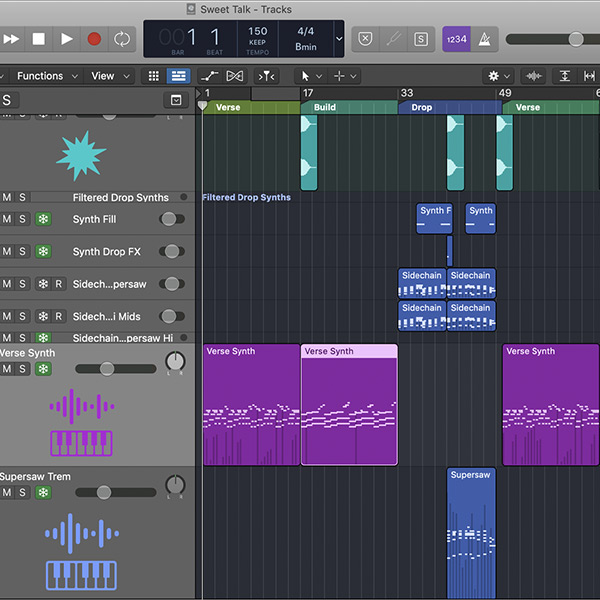The image size is (600, 600).
Task: Select the Drop arrangement marker
Action: pyautogui.click(x=422, y=107)
